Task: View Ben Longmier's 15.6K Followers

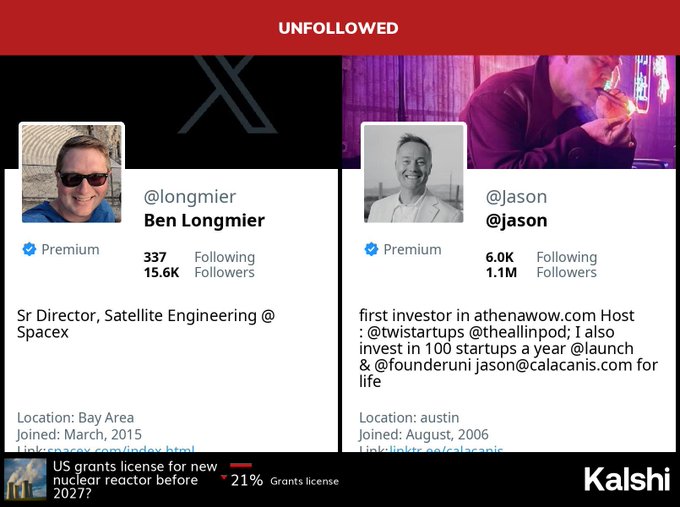Action: coord(199,272)
